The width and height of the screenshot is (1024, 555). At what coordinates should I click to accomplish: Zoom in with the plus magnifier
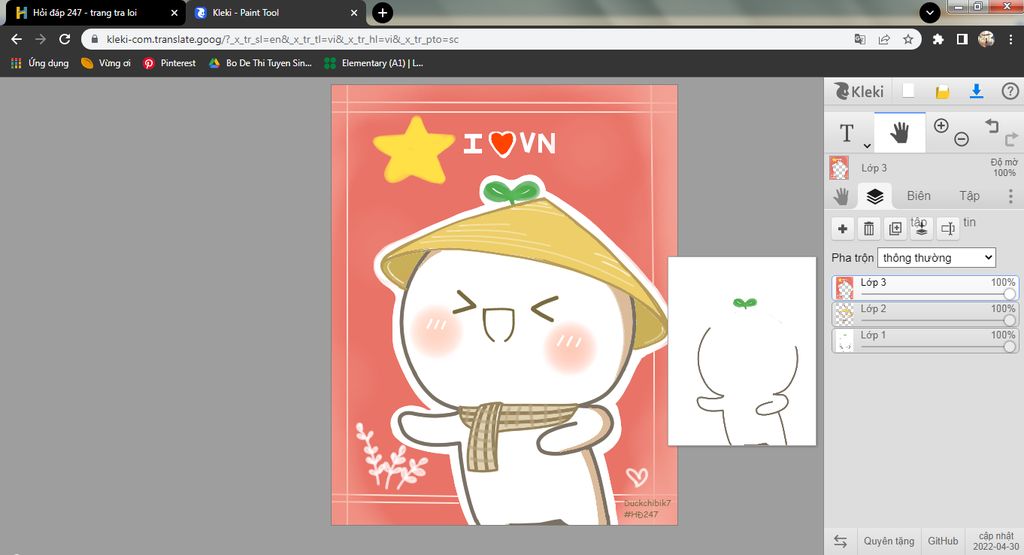tap(940, 126)
